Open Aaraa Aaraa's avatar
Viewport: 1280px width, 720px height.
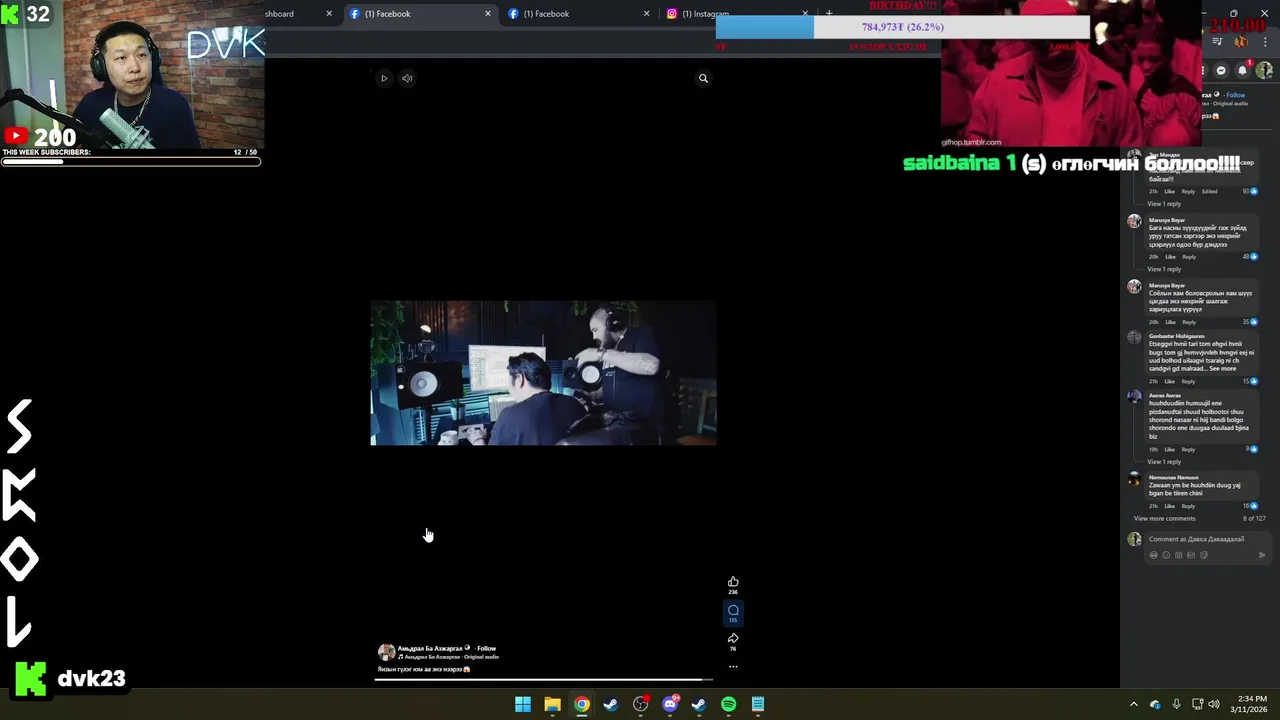tap(1134, 397)
